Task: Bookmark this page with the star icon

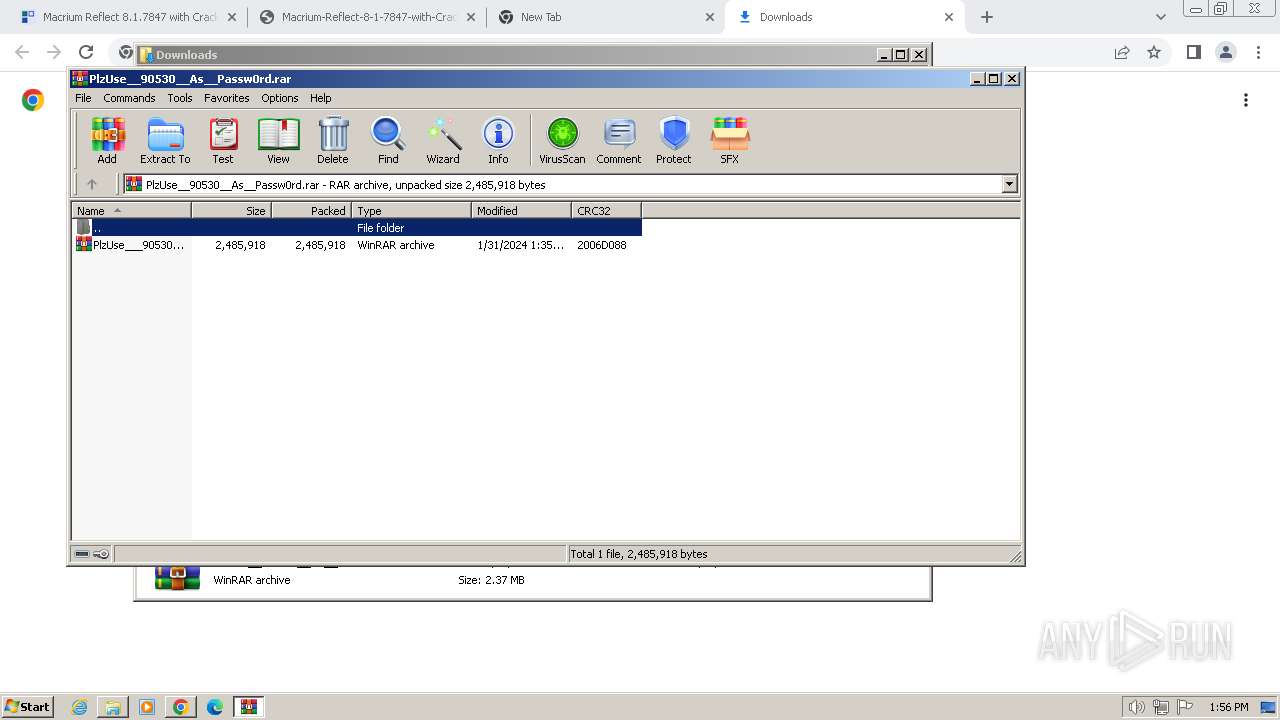Action: tap(1154, 52)
